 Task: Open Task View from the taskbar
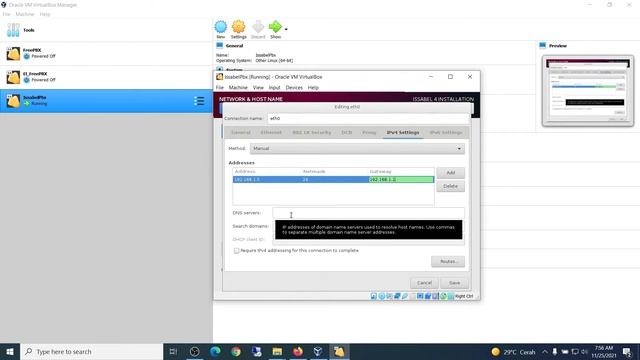(173, 351)
